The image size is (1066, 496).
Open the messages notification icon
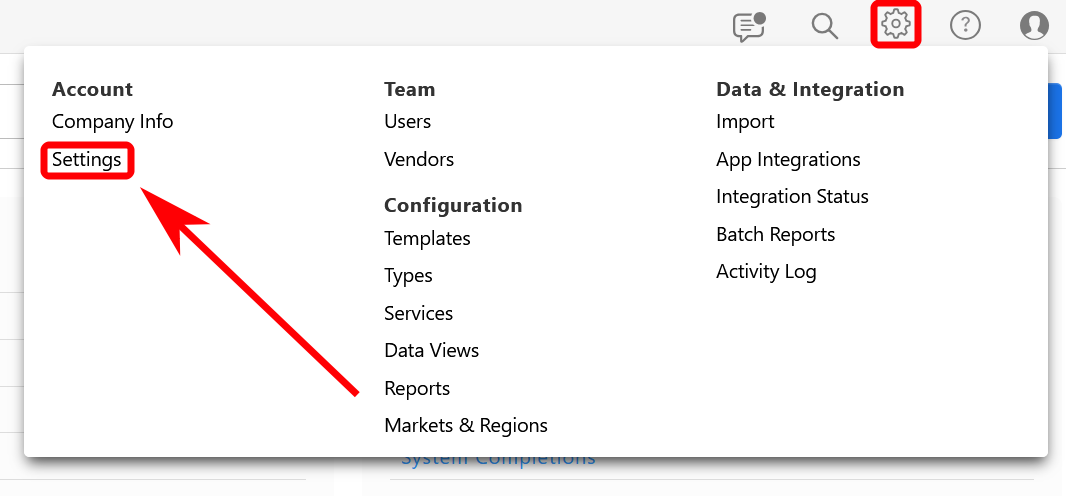pos(748,26)
